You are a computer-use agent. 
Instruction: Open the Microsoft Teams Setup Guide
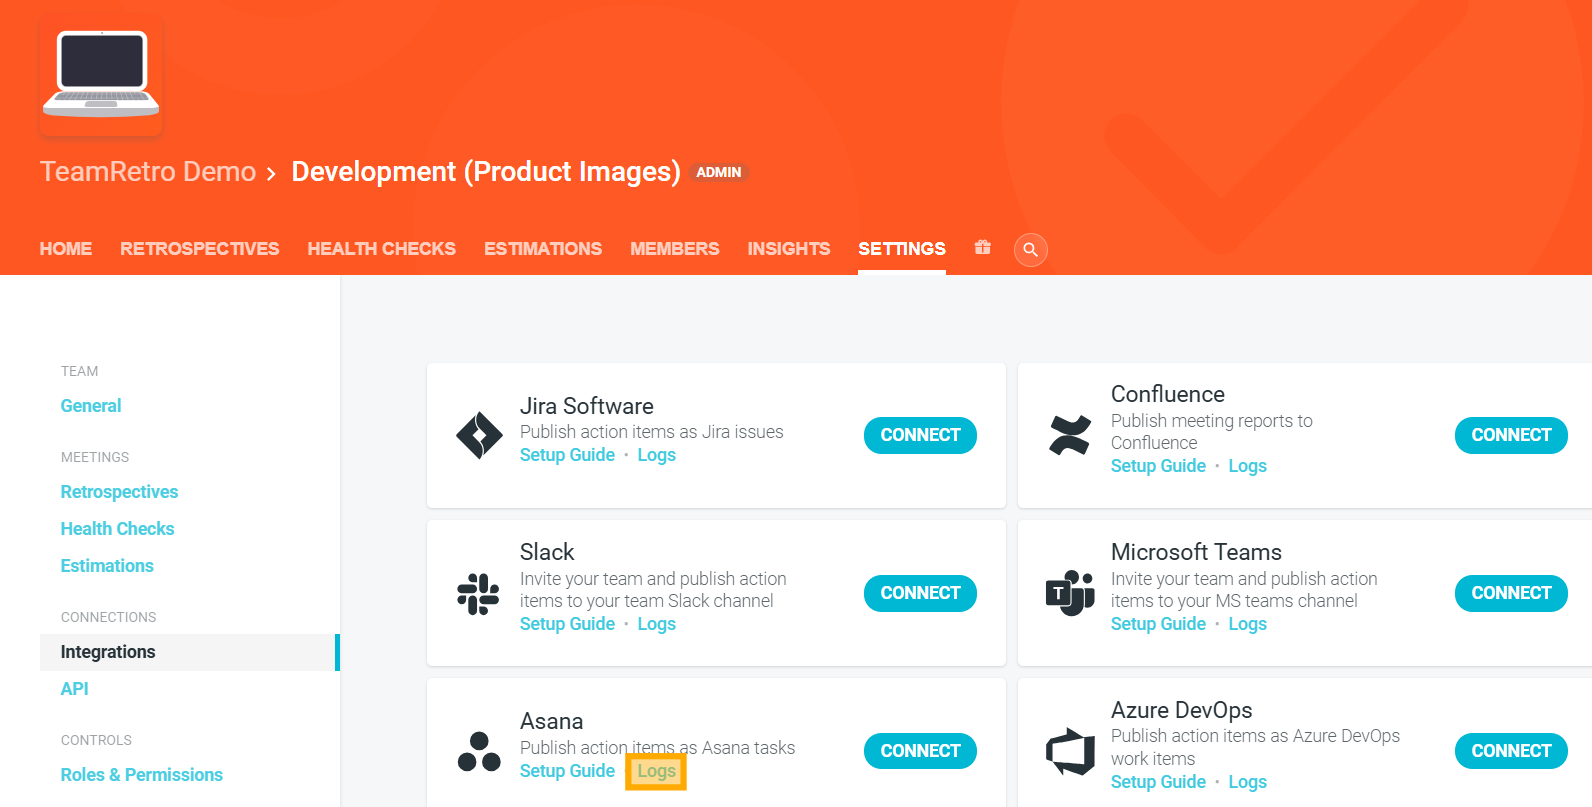[x=1159, y=624]
